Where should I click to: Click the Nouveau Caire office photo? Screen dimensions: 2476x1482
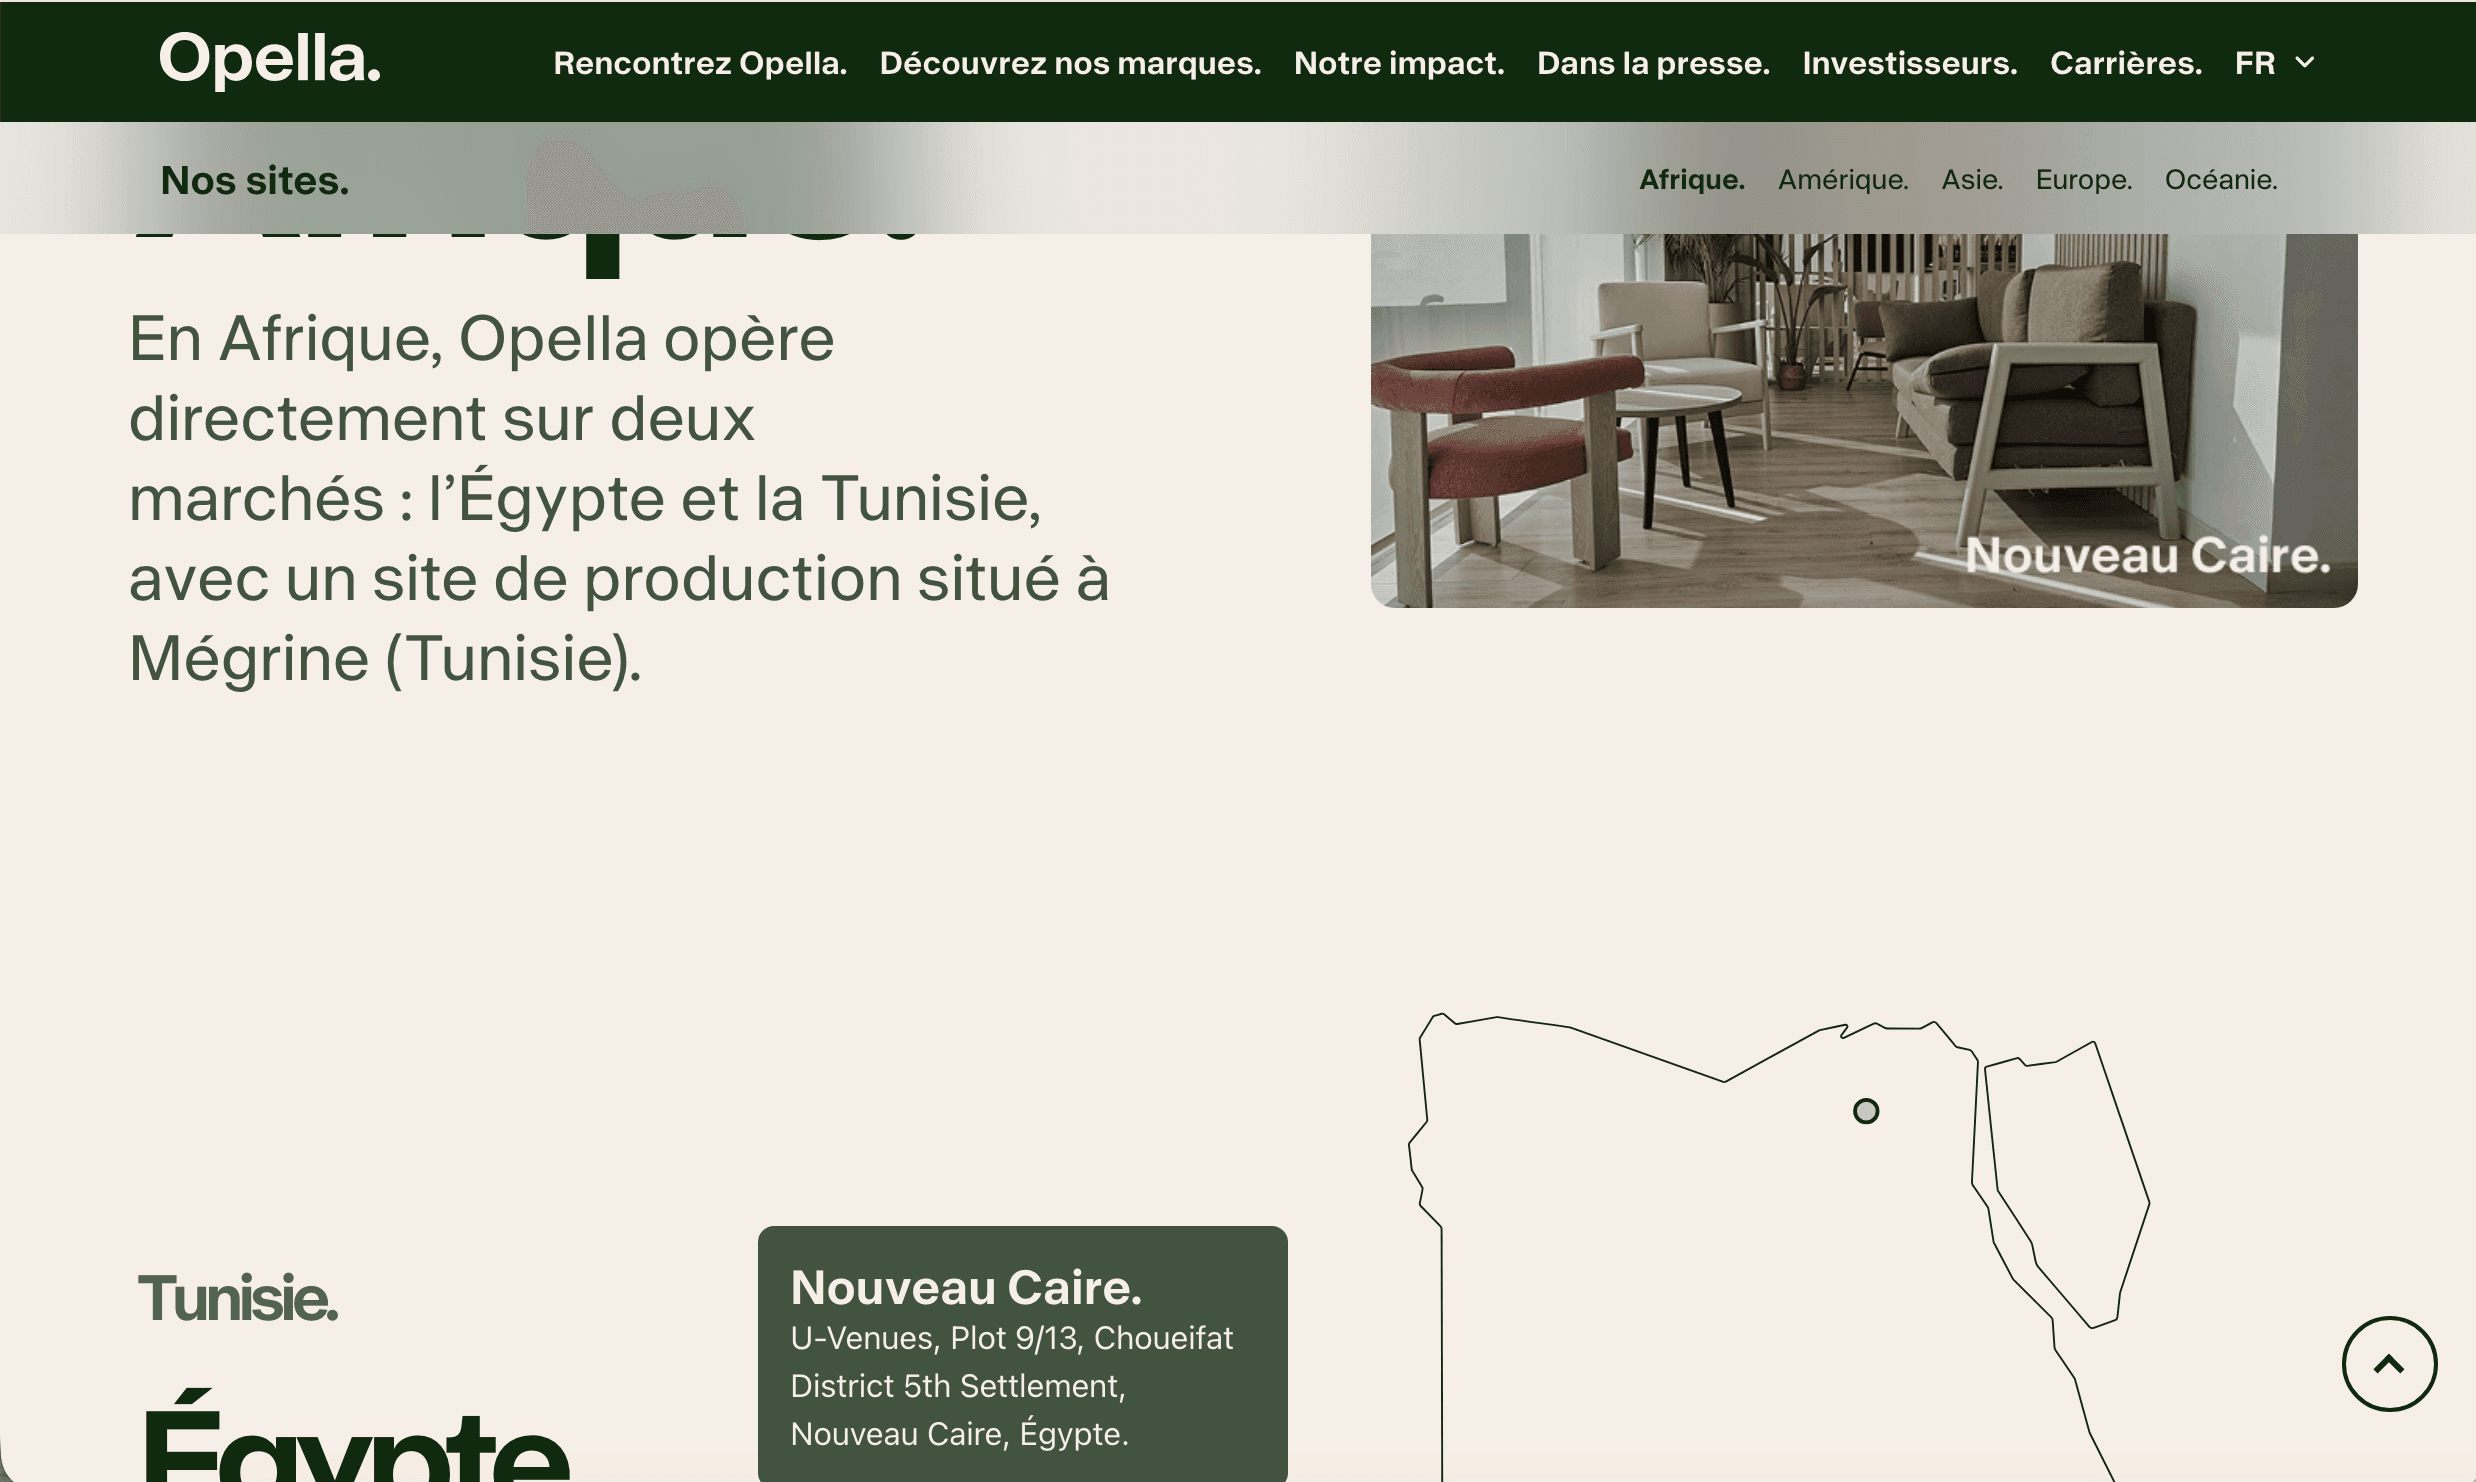pyautogui.click(x=1863, y=420)
